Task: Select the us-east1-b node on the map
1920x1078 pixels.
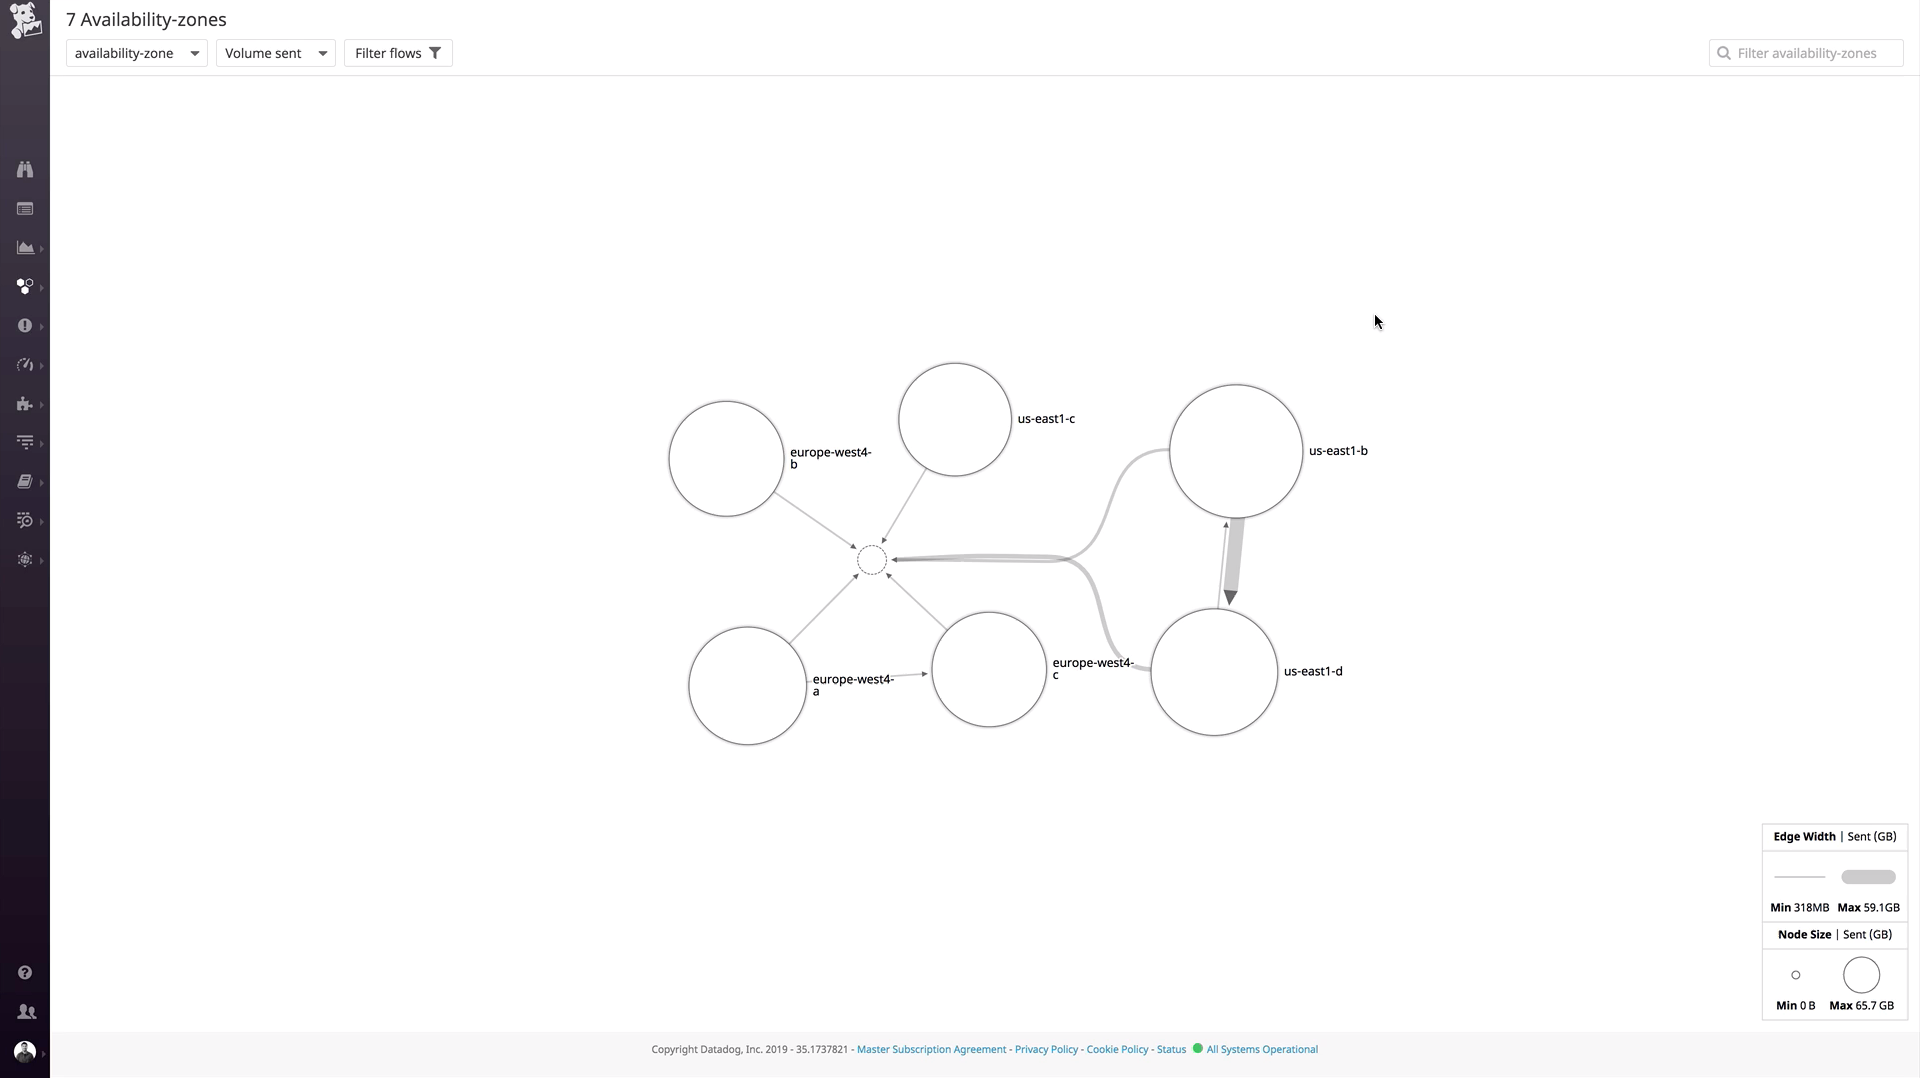Action: [1235, 450]
